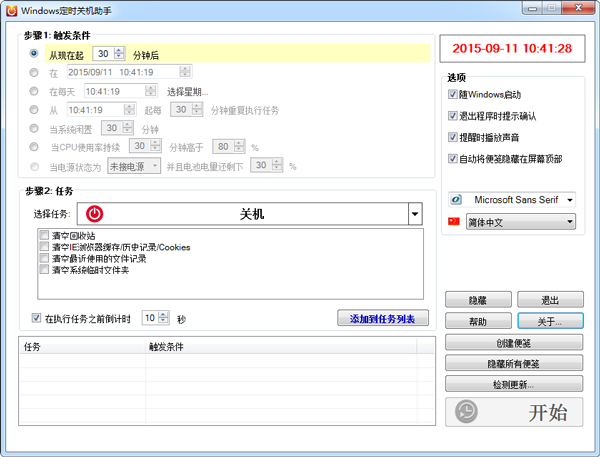Click the 帮助 button
The image size is (600, 457).
click(478, 321)
